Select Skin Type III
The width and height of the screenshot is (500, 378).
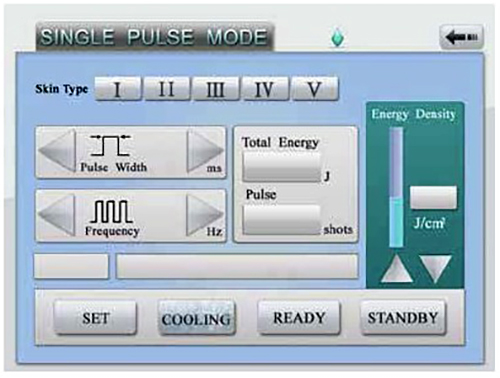click(216, 89)
